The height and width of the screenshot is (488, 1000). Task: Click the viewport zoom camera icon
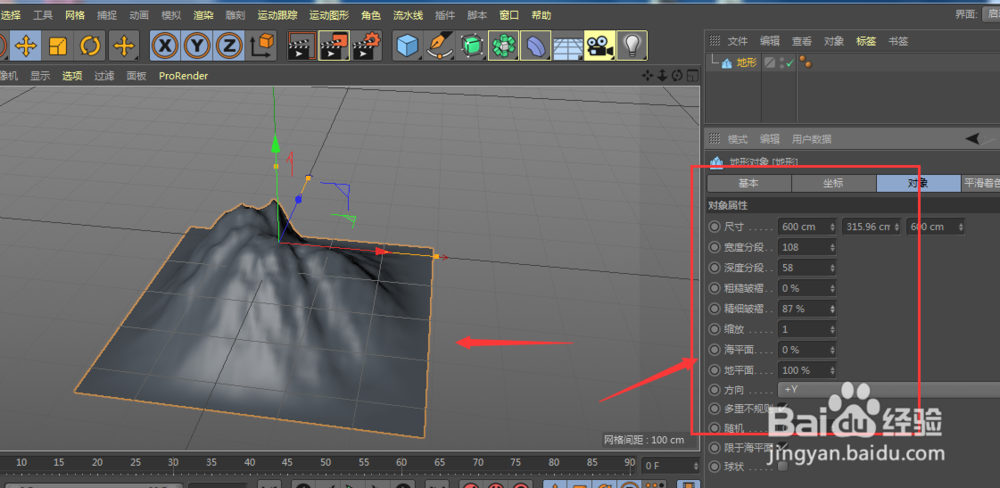(x=662, y=76)
